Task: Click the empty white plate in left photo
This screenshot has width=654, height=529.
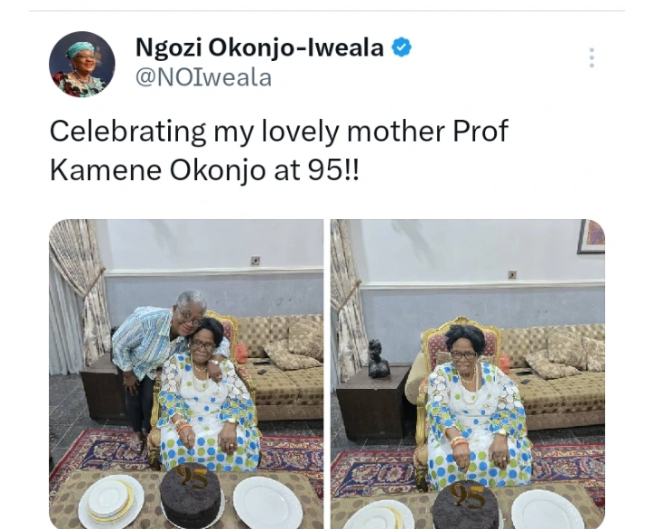Action: pos(268,502)
